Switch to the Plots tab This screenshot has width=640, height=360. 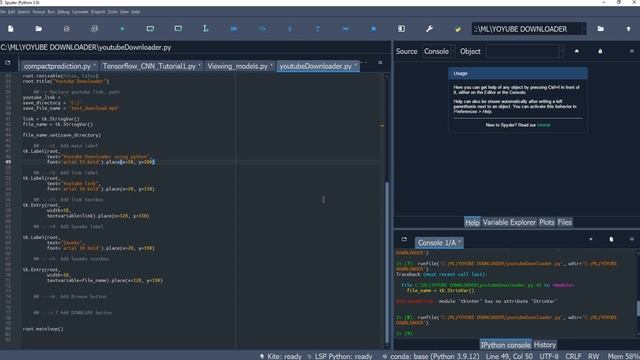pos(547,222)
